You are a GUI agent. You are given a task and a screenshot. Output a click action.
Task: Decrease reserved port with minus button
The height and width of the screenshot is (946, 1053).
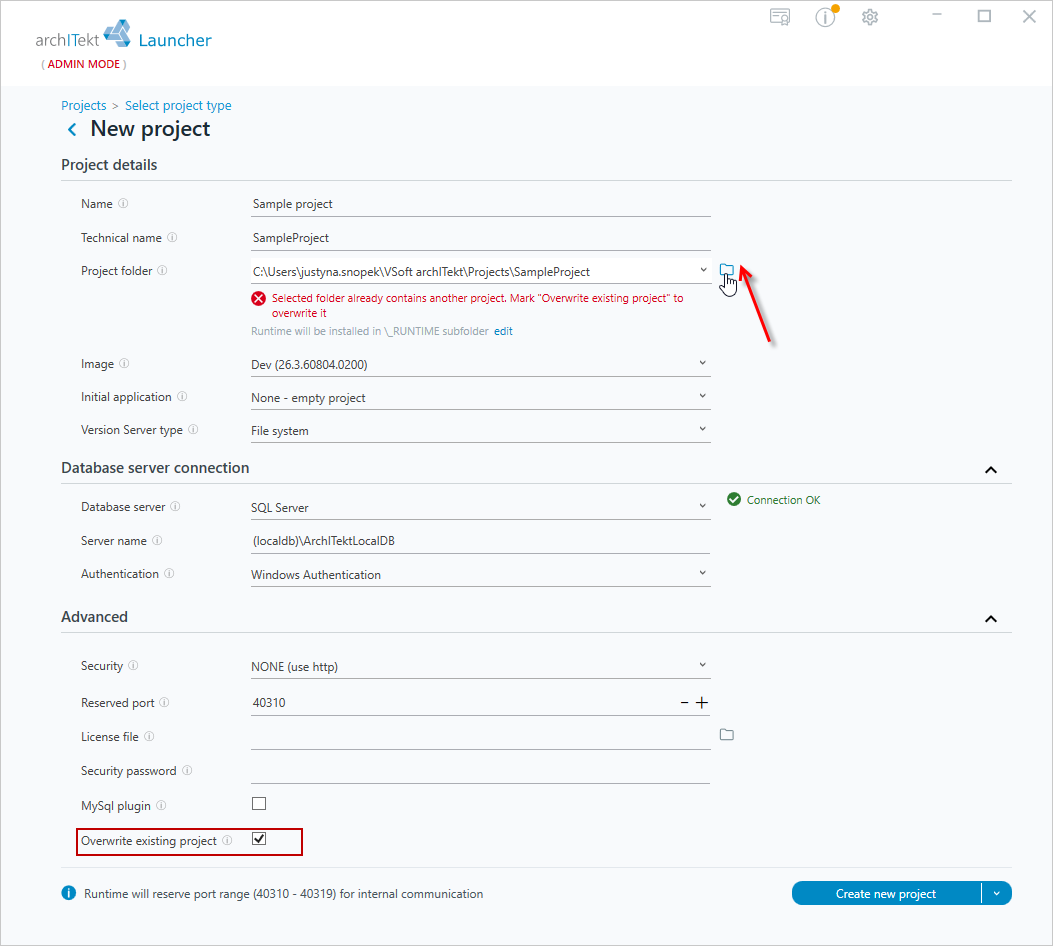point(684,702)
